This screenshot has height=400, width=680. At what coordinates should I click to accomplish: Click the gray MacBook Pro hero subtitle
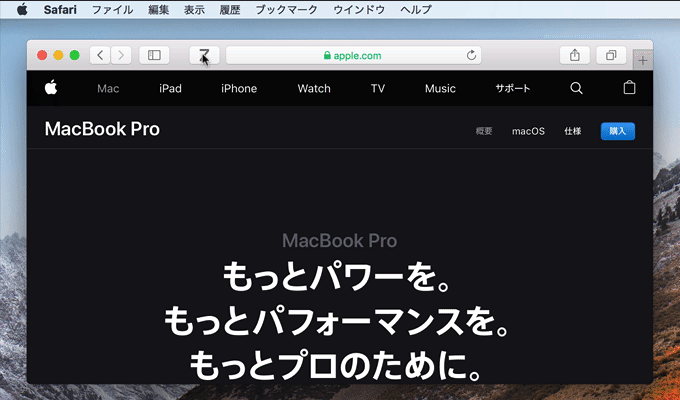tap(340, 241)
